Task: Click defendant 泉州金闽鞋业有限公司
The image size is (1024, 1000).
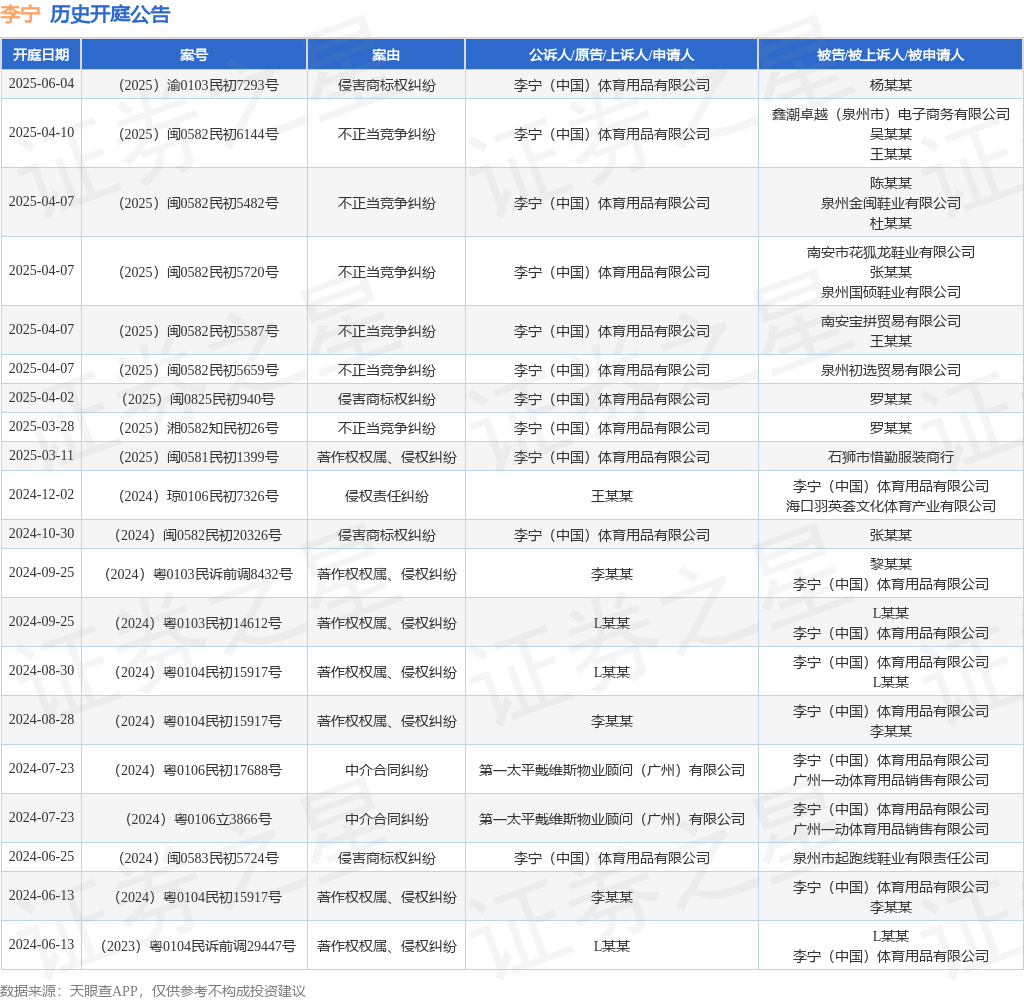Action: [x=890, y=204]
